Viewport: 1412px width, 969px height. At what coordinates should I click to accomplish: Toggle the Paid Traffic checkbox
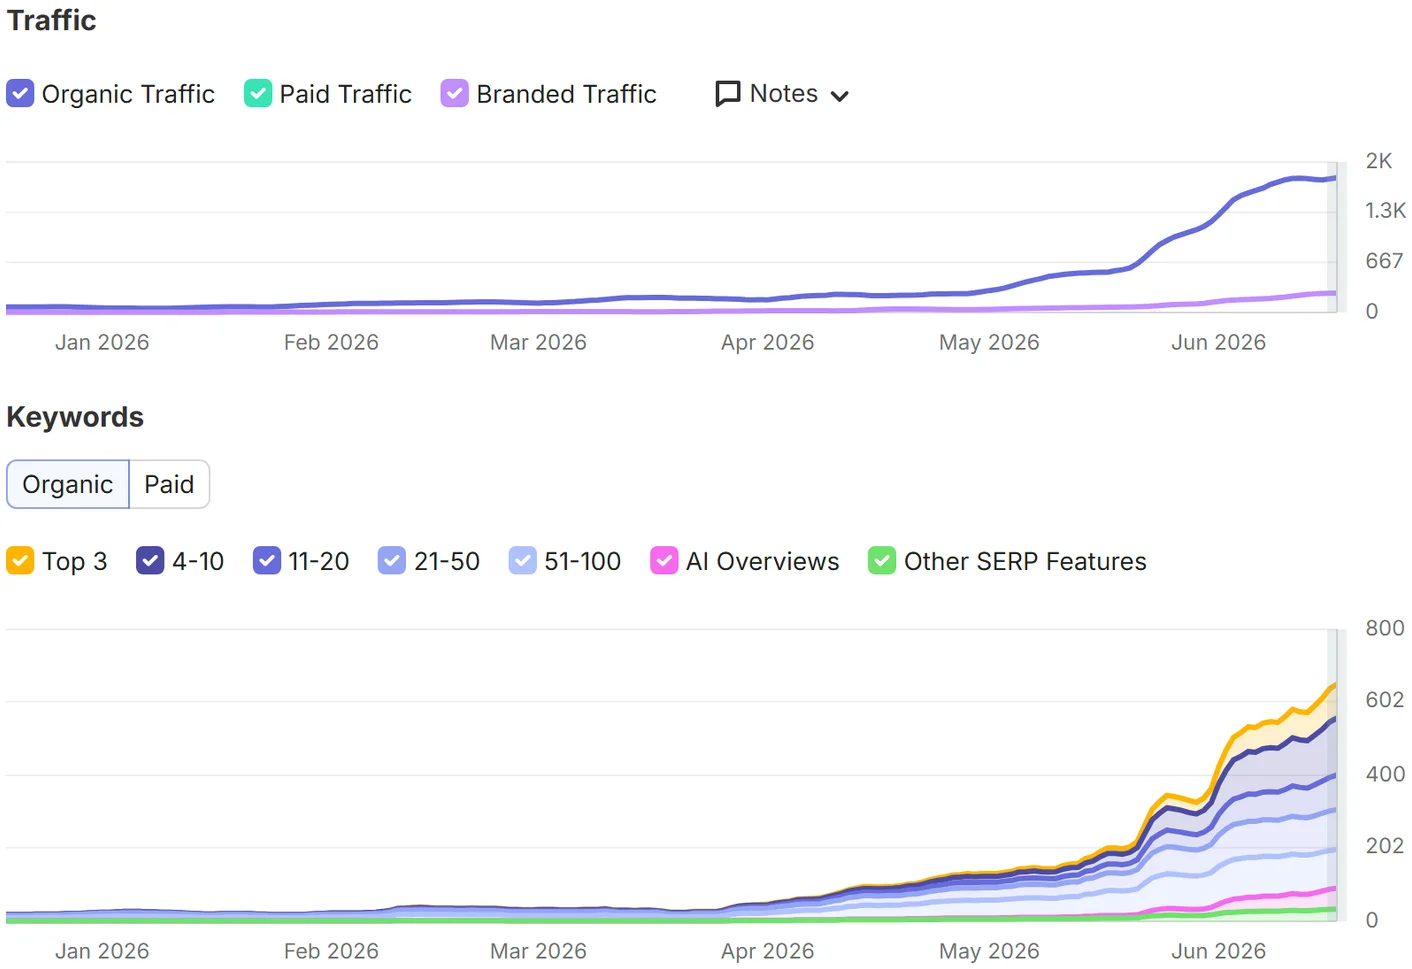click(x=258, y=94)
